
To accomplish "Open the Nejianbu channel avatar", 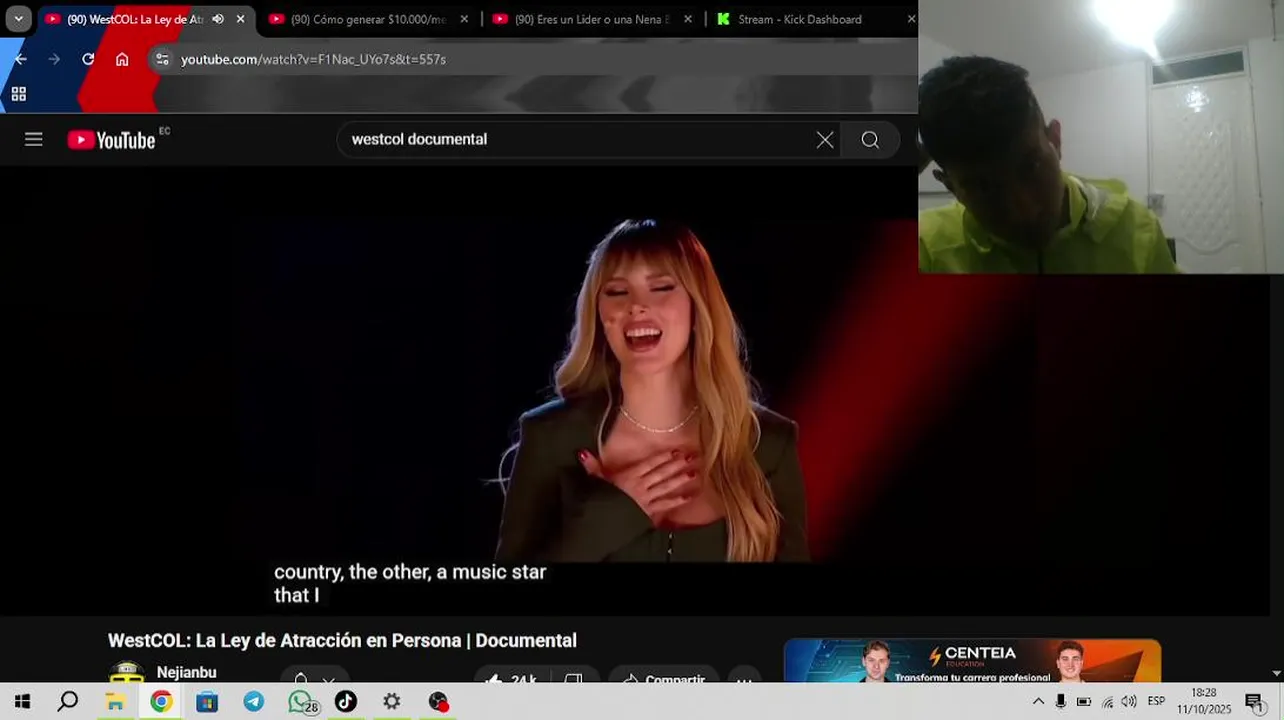I will [126, 674].
